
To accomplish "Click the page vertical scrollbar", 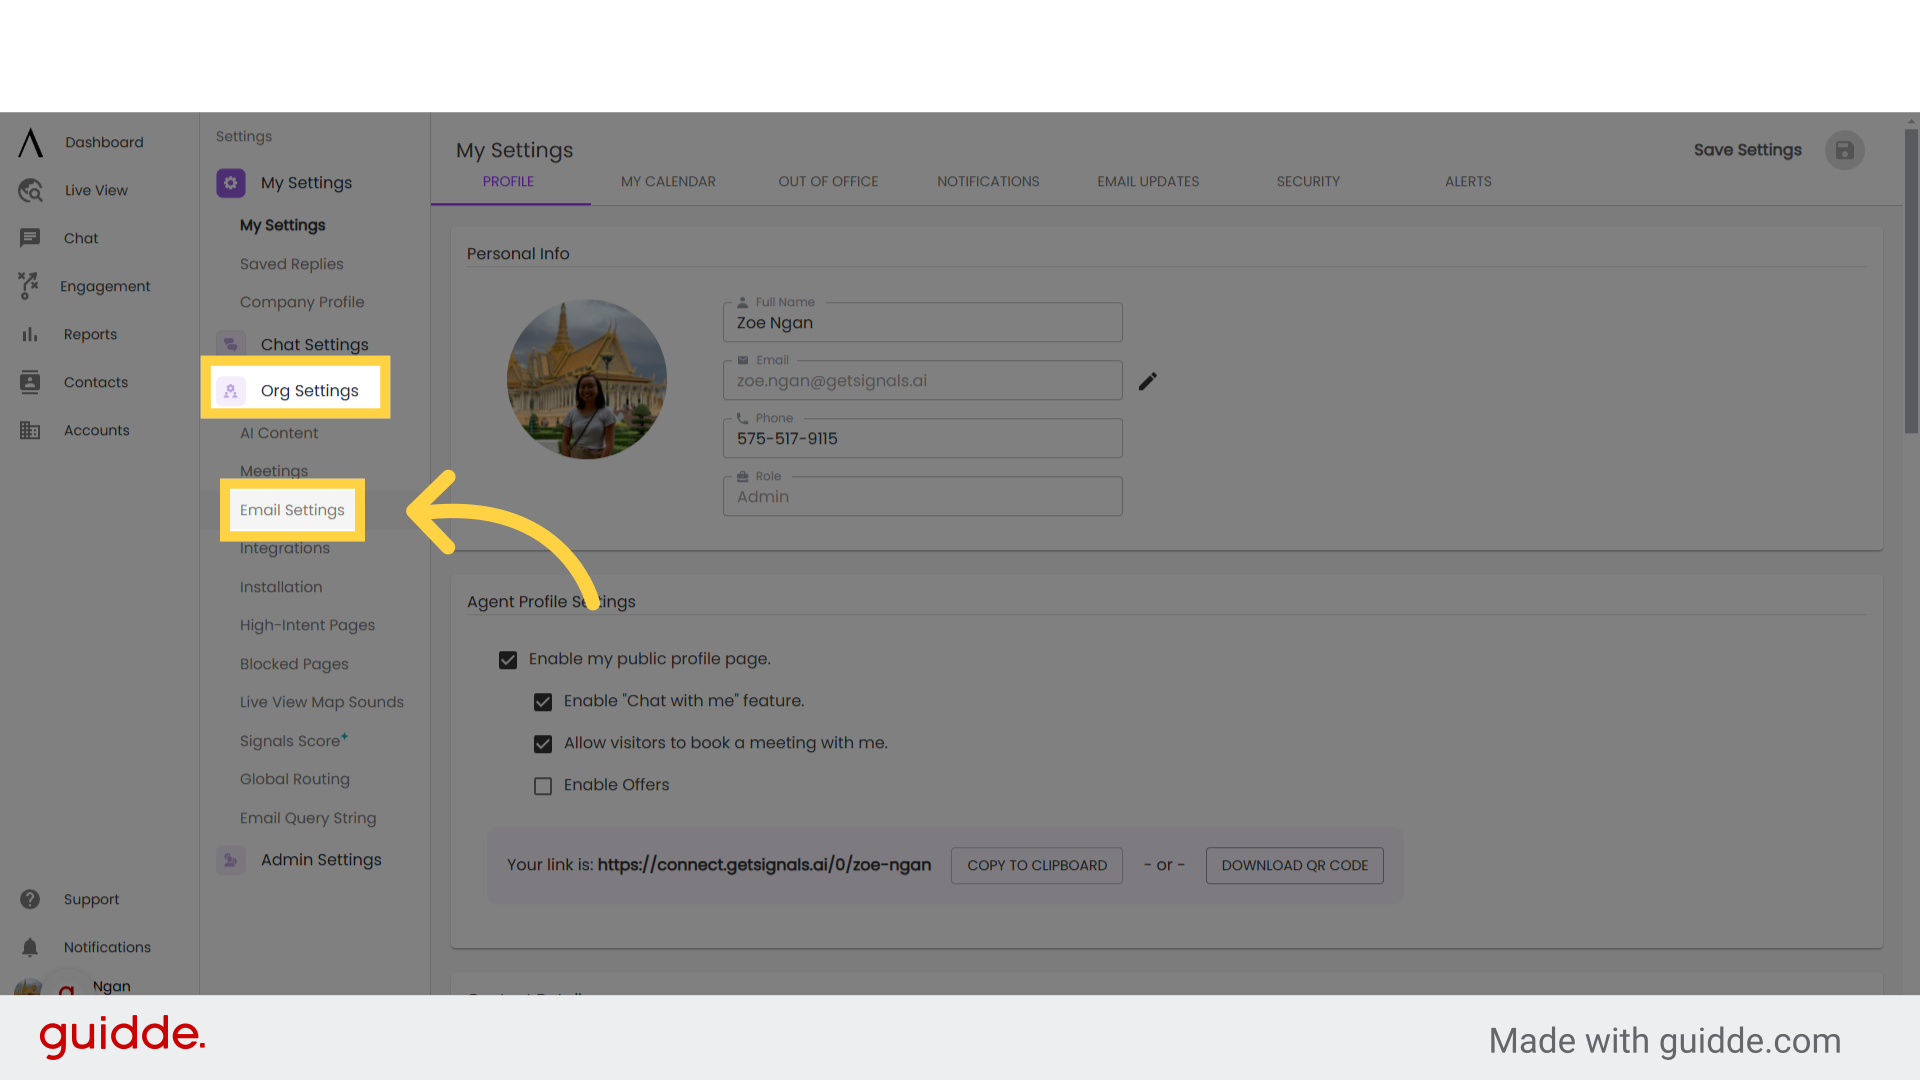I will [x=1911, y=280].
